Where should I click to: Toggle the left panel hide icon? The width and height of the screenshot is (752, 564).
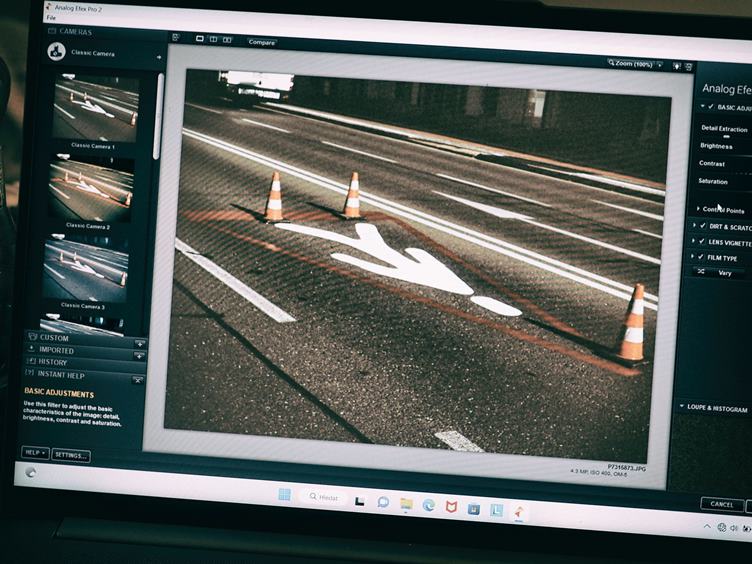point(176,37)
